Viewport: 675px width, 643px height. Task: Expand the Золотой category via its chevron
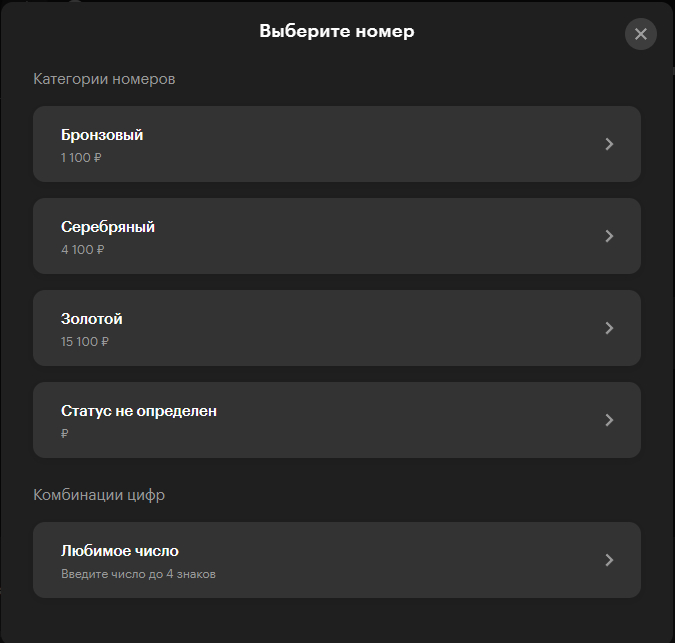tap(609, 328)
